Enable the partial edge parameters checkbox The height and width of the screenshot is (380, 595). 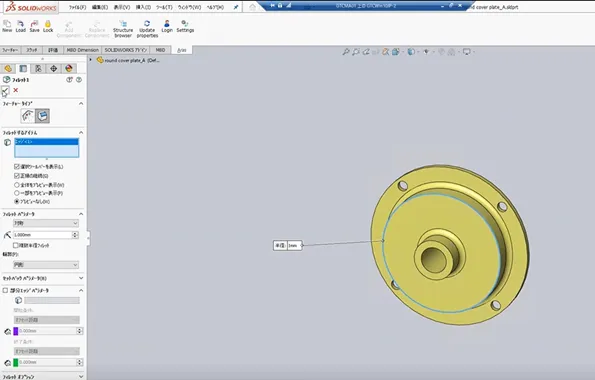click(x=5, y=290)
